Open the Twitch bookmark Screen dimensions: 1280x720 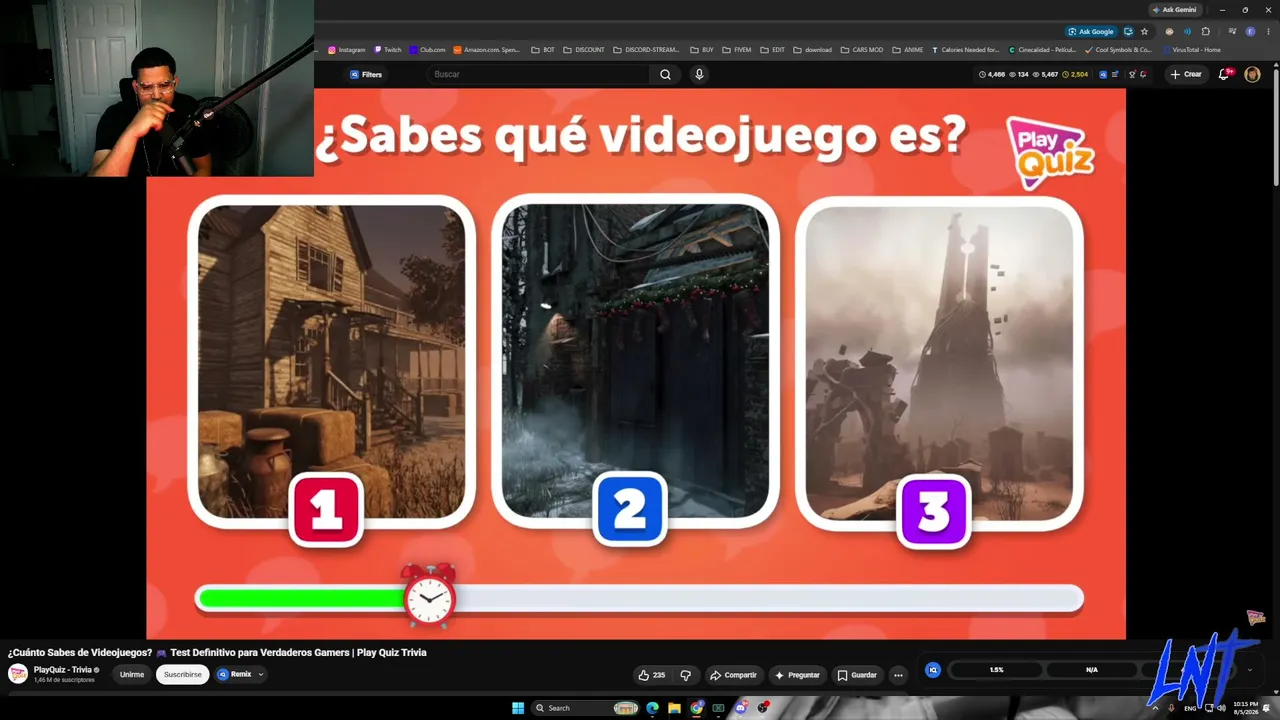click(388, 50)
